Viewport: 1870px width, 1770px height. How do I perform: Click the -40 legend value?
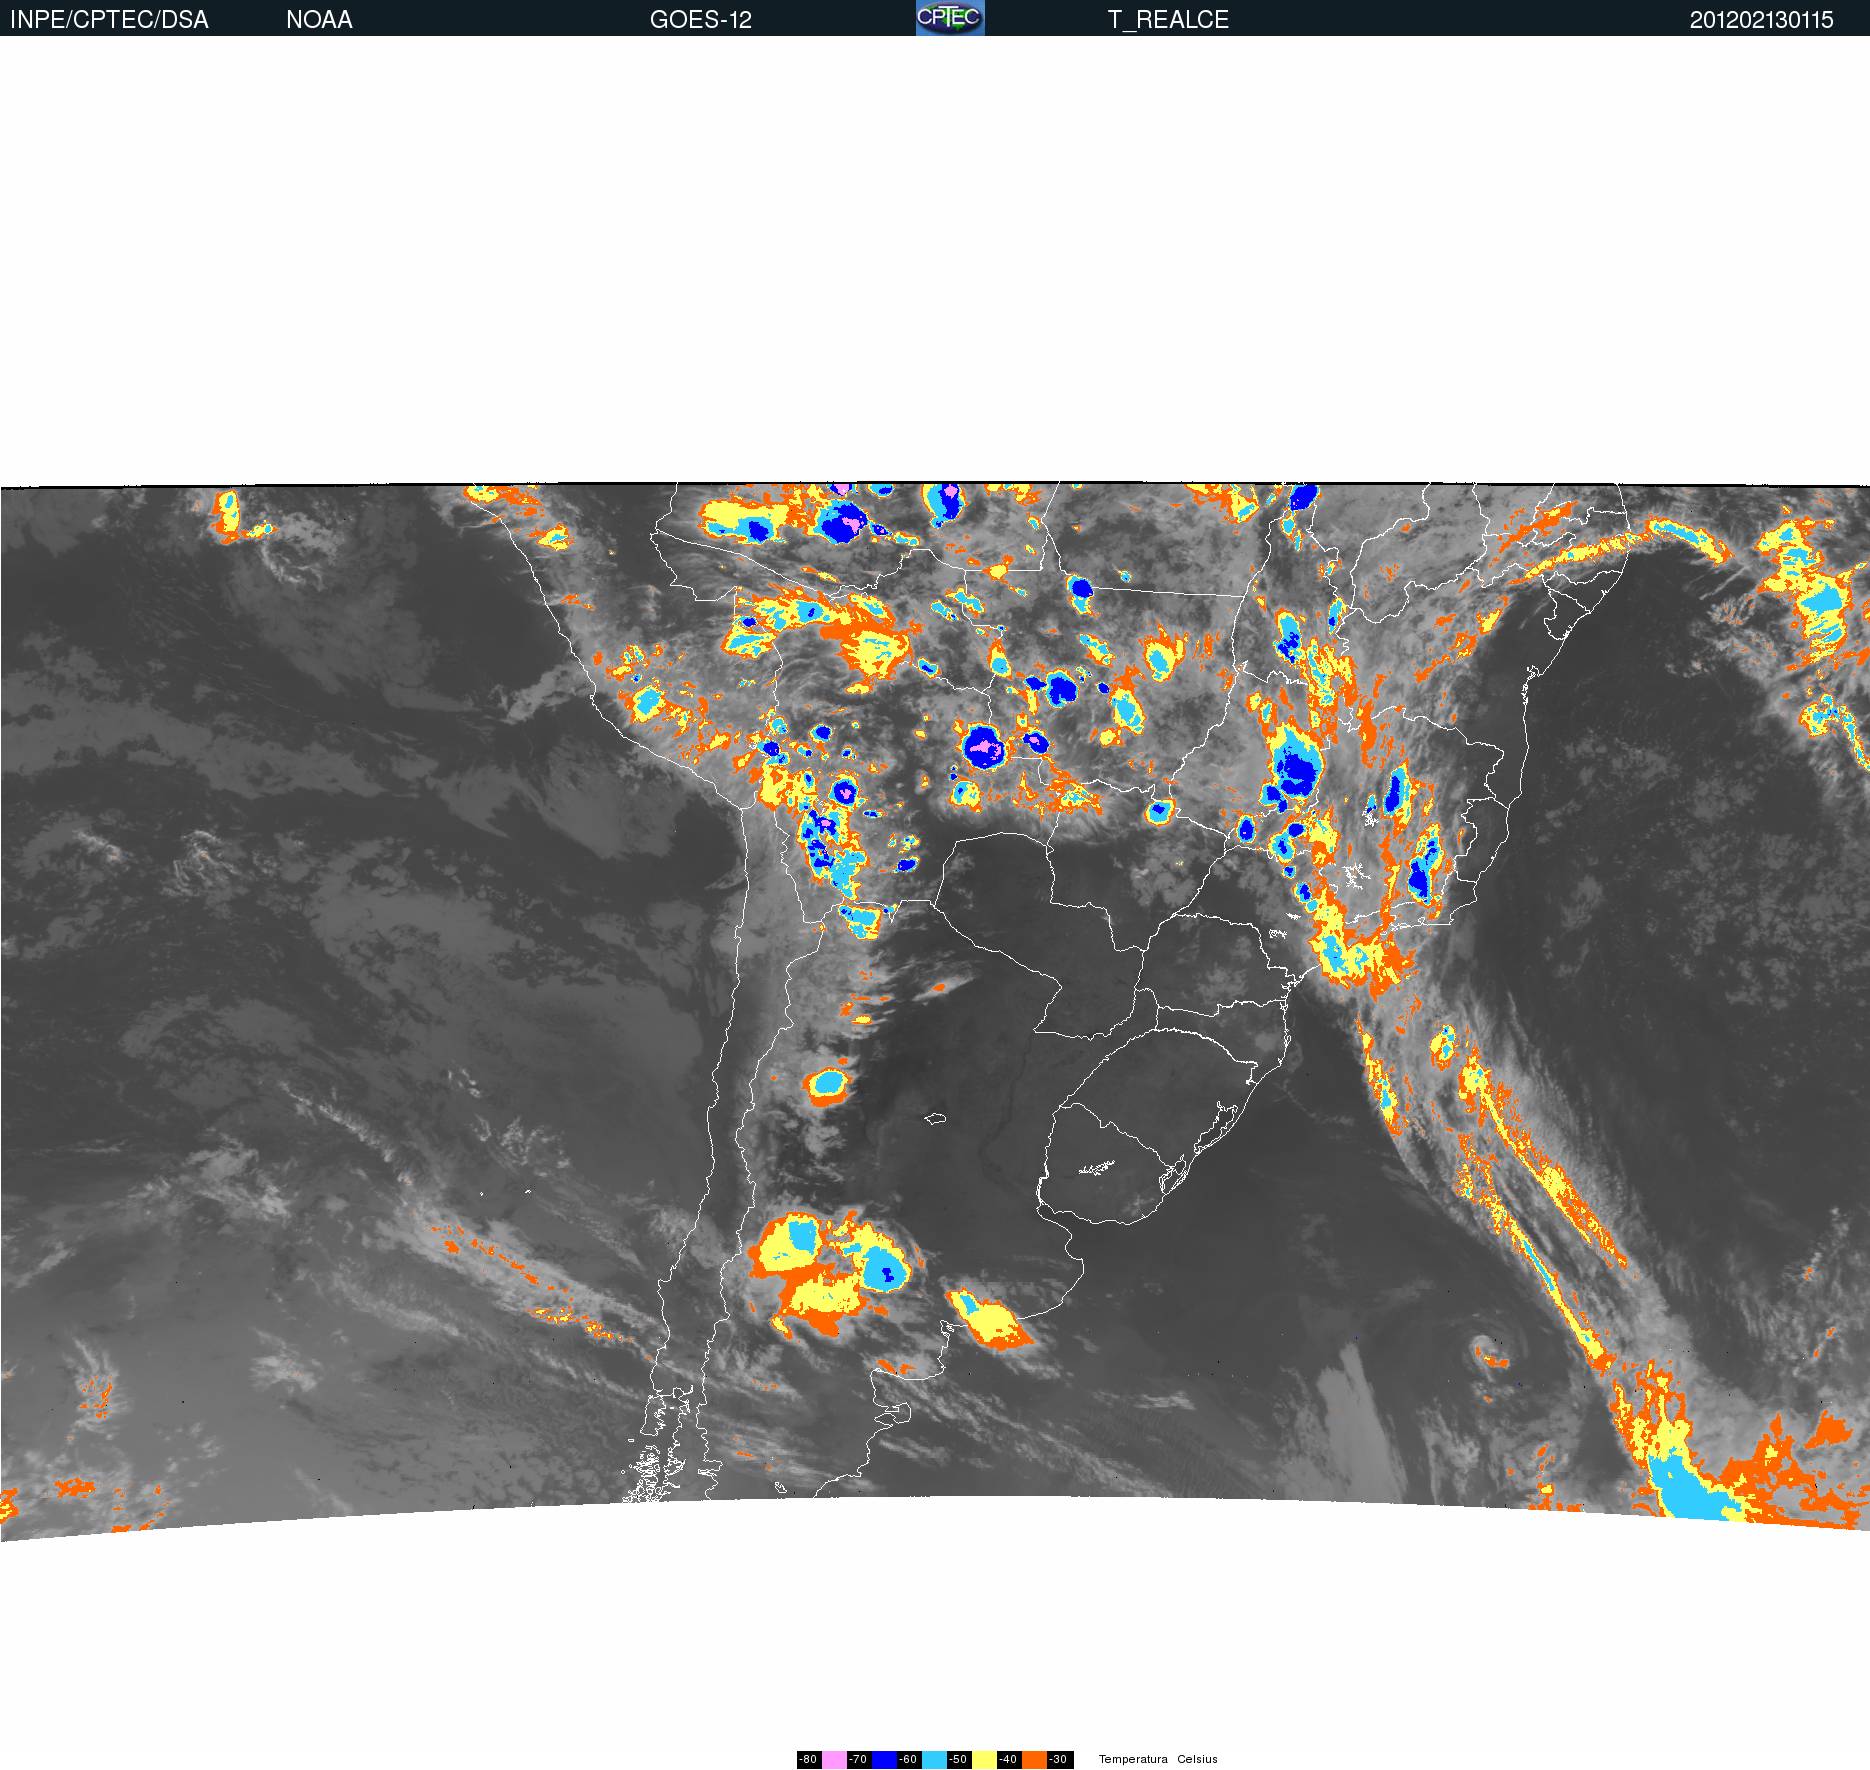(1009, 1759)
